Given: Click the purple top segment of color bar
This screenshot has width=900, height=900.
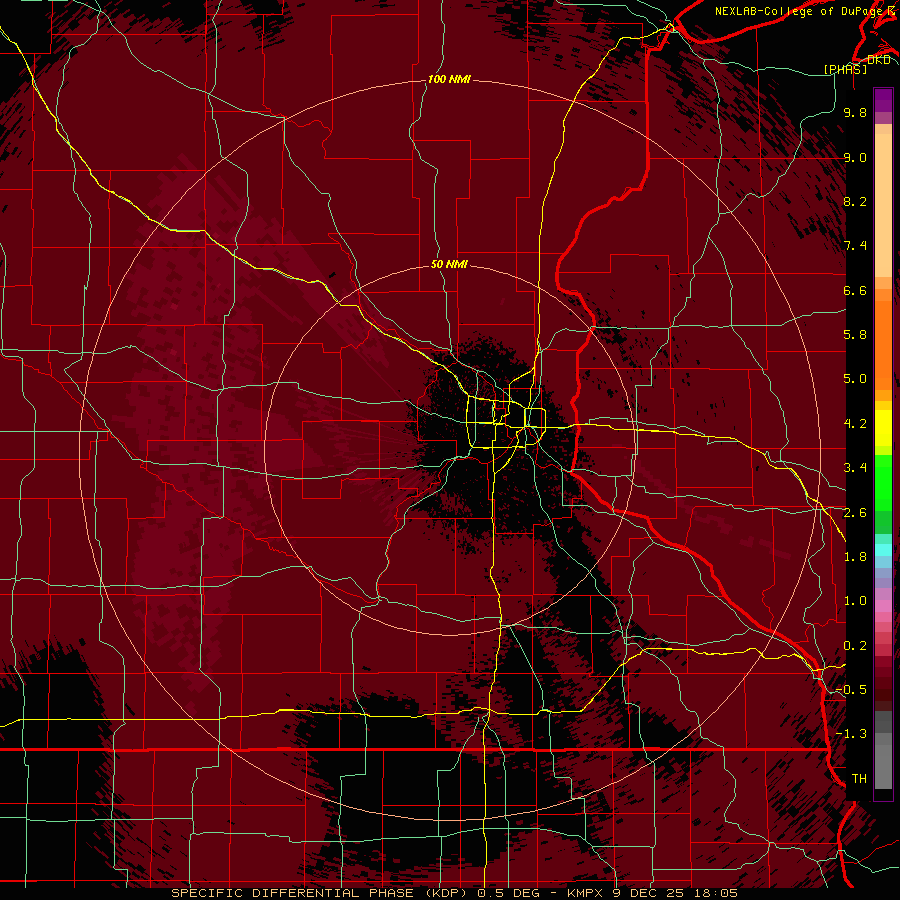Looking at the screenshot, I should point(883,100).
